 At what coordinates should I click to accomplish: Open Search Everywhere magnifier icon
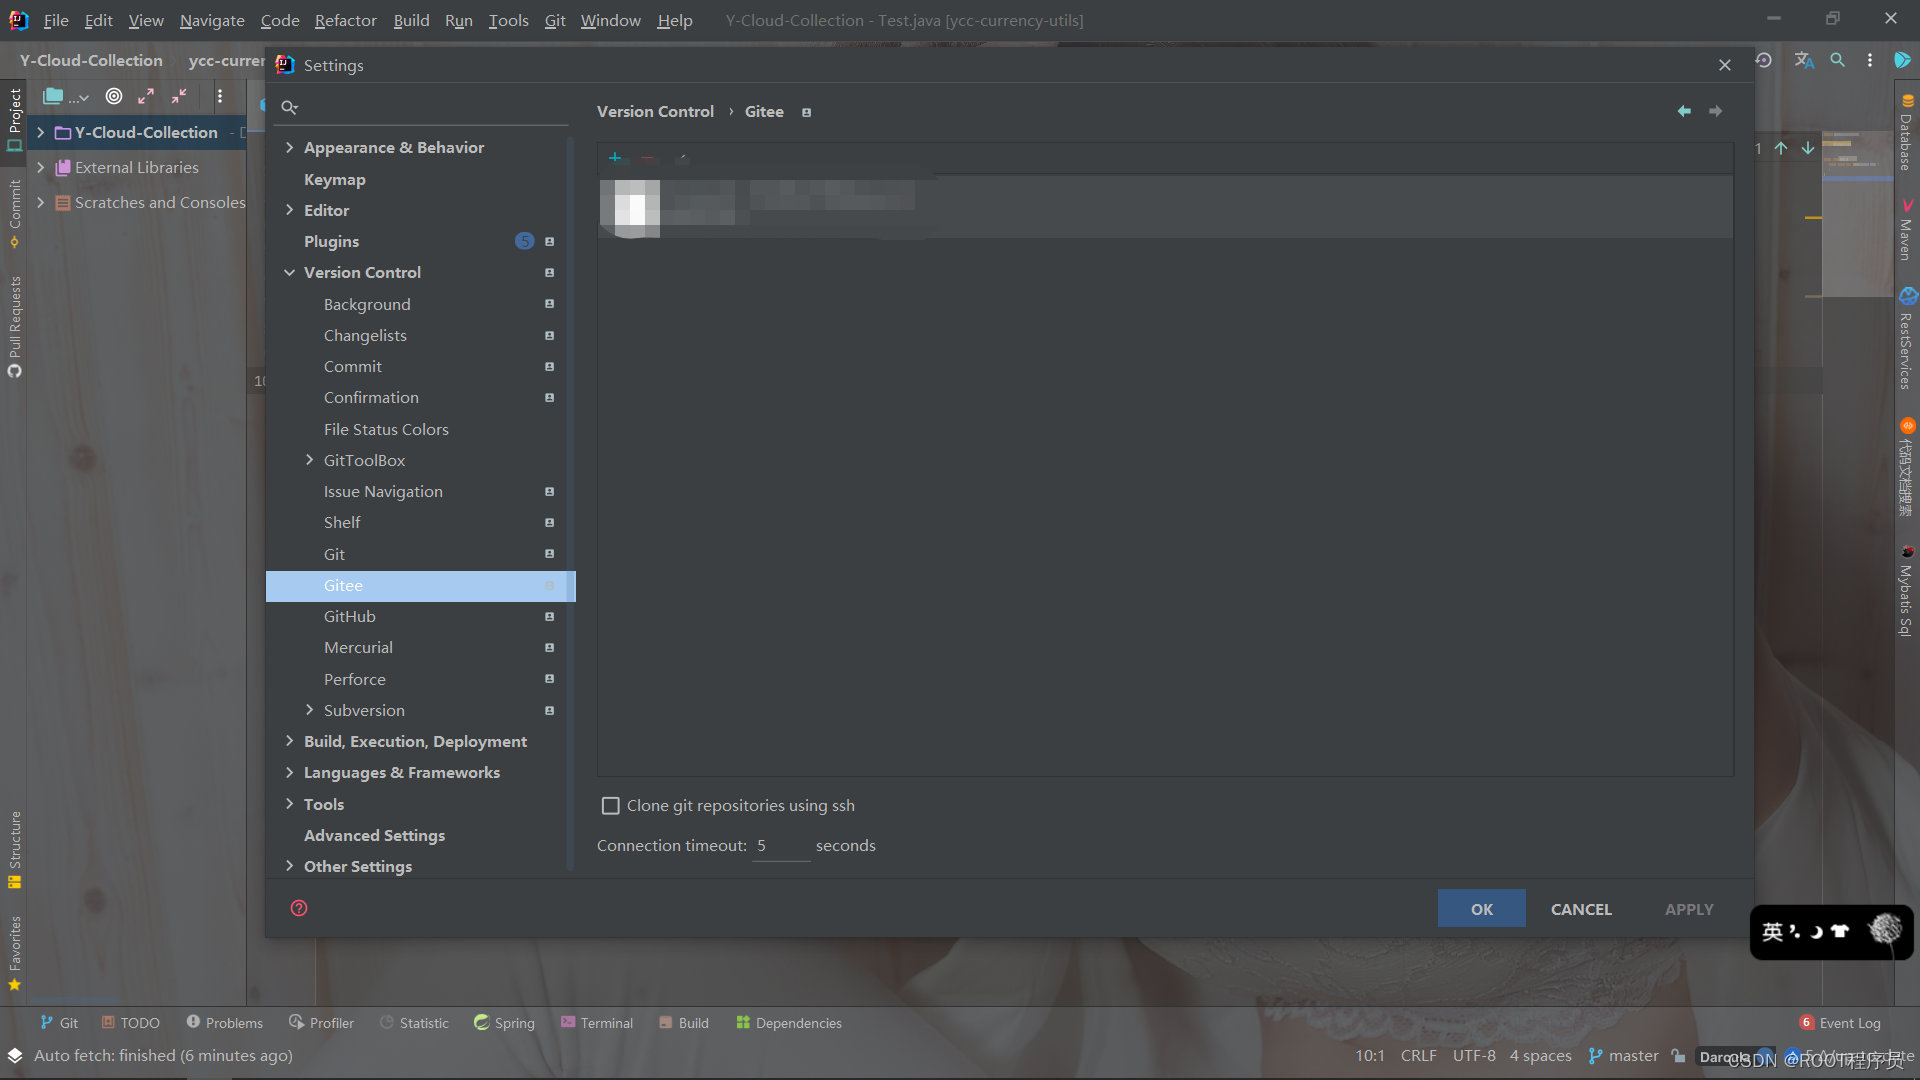coord(1838,60)
